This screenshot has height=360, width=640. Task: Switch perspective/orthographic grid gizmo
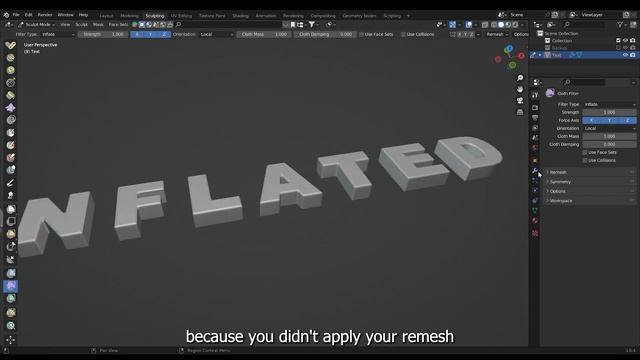tap(520, 112)
